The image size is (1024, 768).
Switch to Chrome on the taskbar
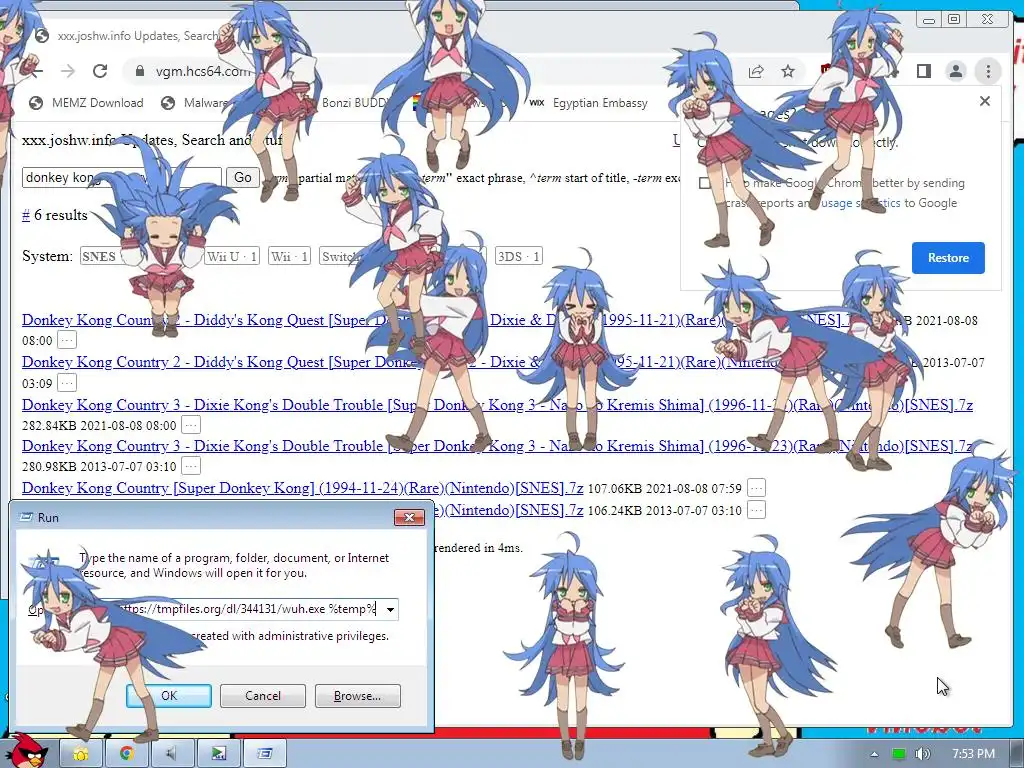point(127,754)
